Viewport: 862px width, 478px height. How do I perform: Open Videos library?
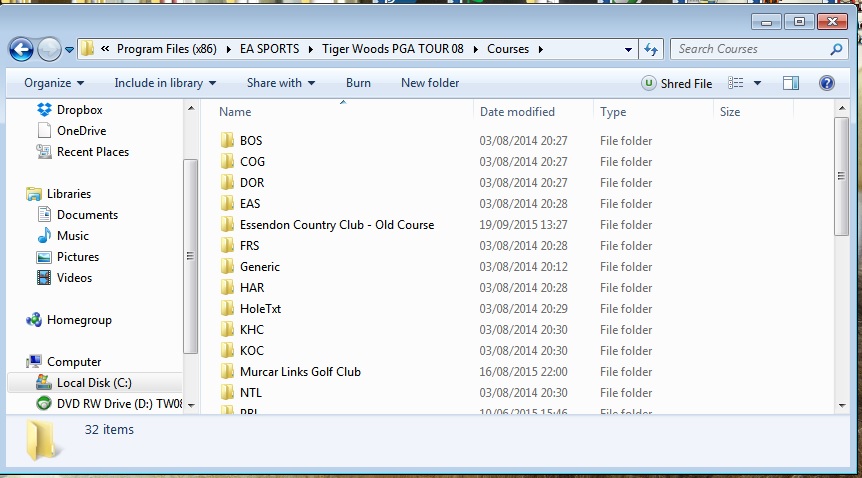coord(64,278)
